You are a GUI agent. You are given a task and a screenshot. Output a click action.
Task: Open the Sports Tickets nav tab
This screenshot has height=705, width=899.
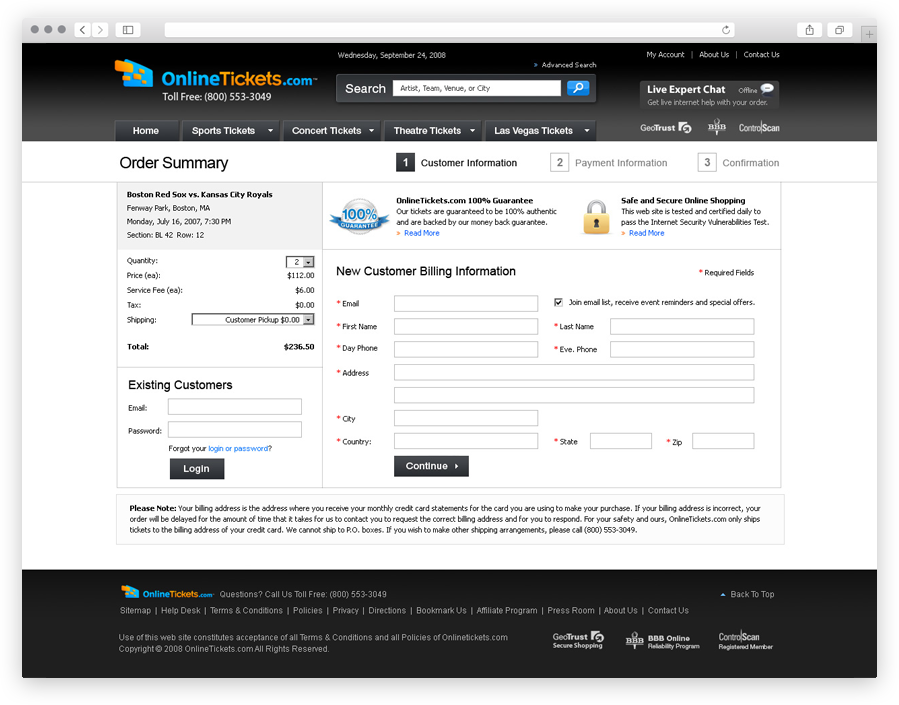(x=230, y=131)
